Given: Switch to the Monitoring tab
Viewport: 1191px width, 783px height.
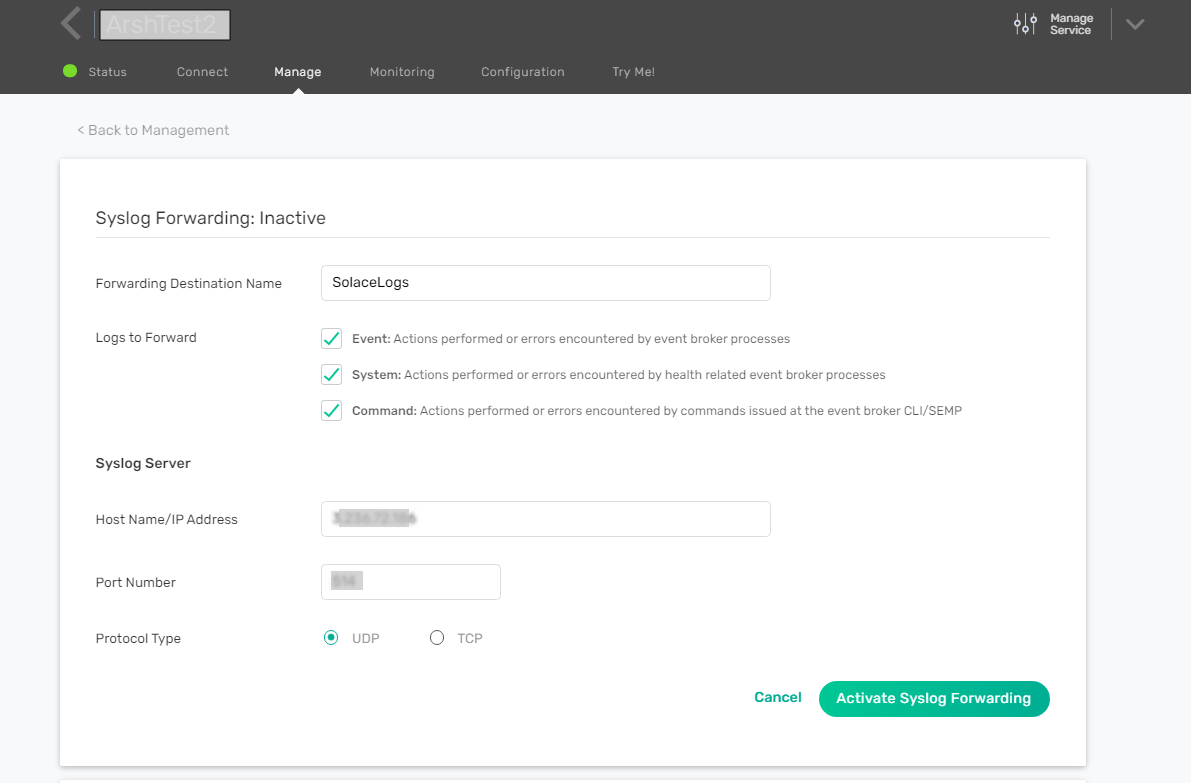Looking at the screenshot, I should 402,72.
